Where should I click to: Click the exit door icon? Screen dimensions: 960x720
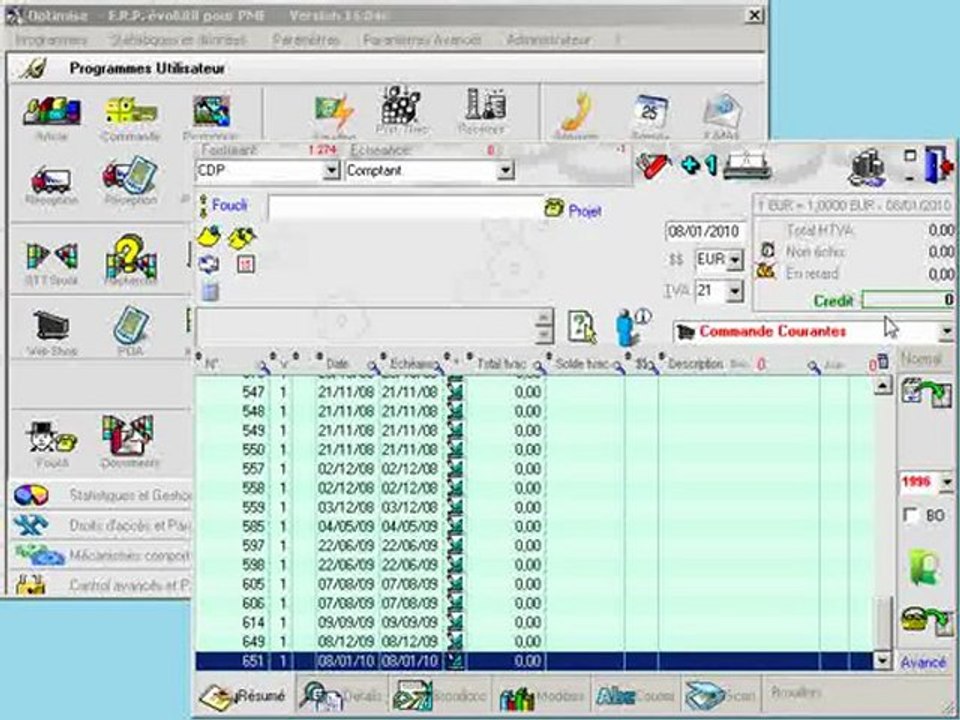pyautogui.click(x=939, y=164)
